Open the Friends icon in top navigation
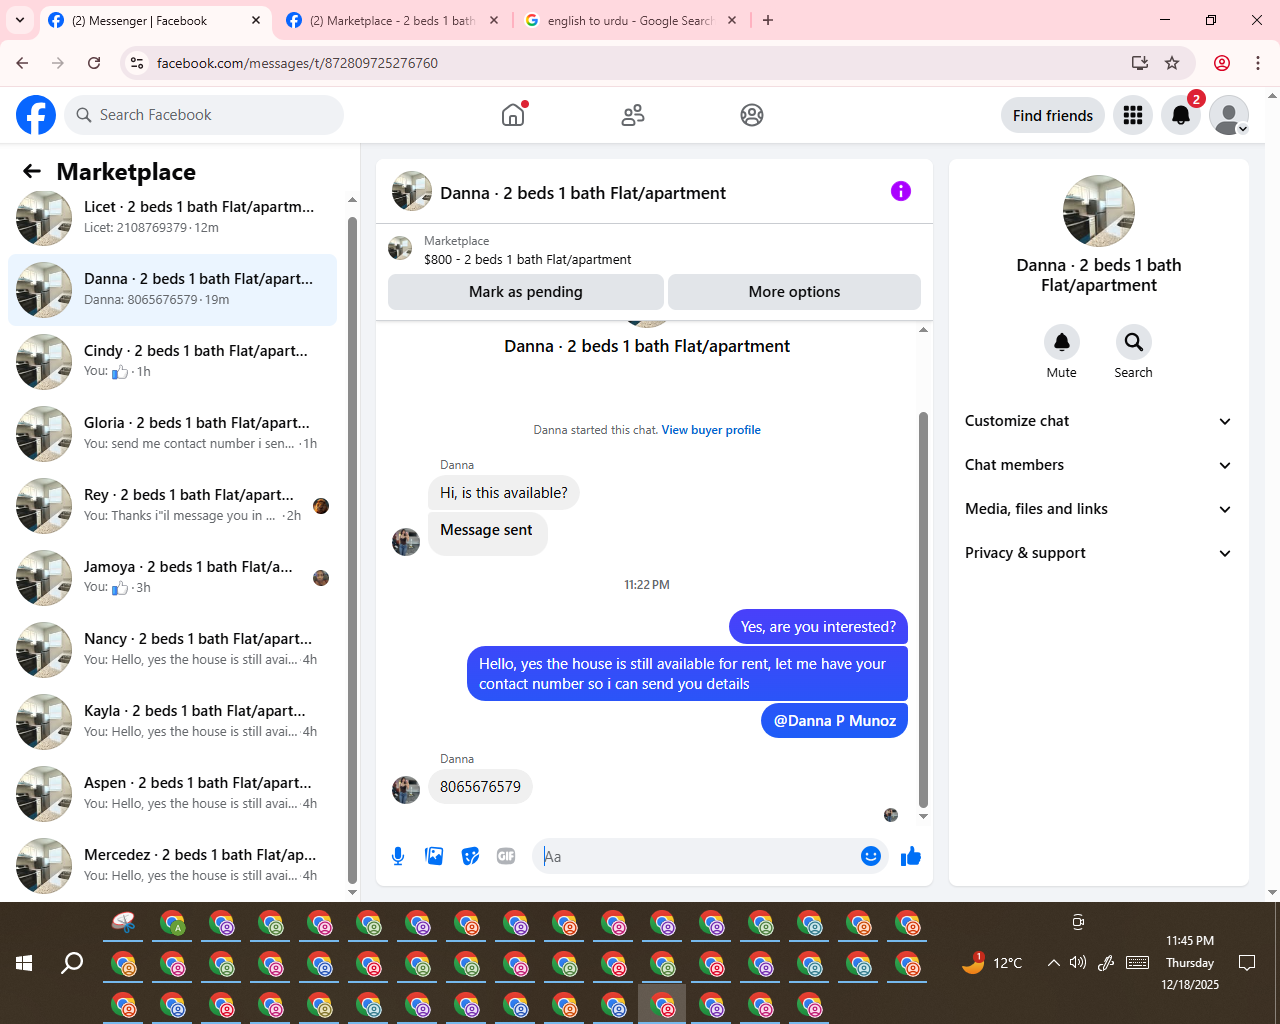The width and height of the screenshot is (1280, 1024). (x=633, y=115)
